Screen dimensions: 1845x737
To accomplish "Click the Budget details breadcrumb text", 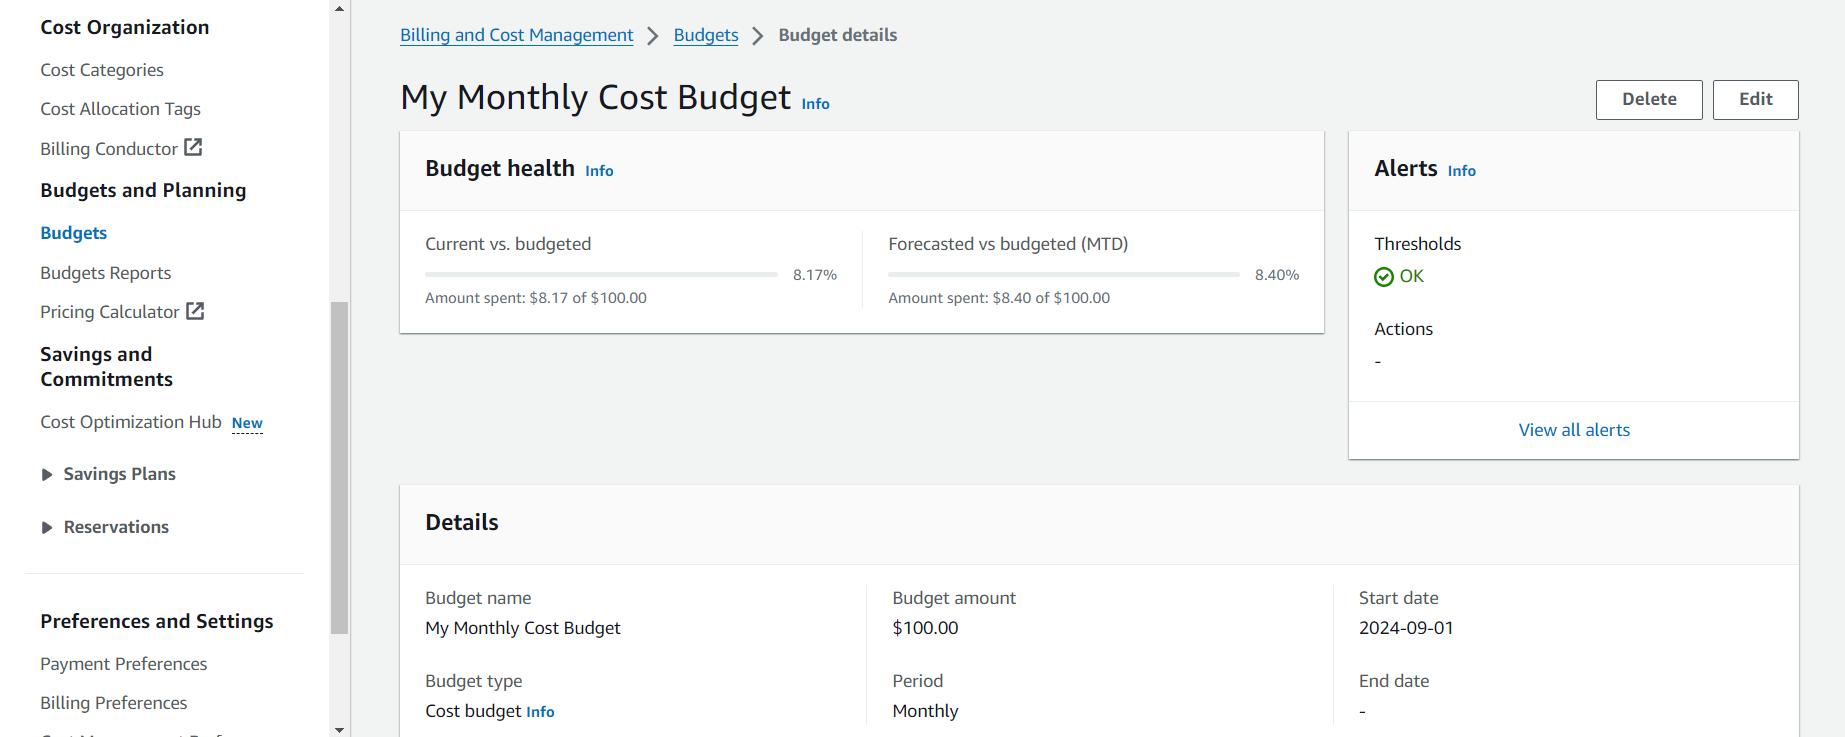I will click(838, 35).
